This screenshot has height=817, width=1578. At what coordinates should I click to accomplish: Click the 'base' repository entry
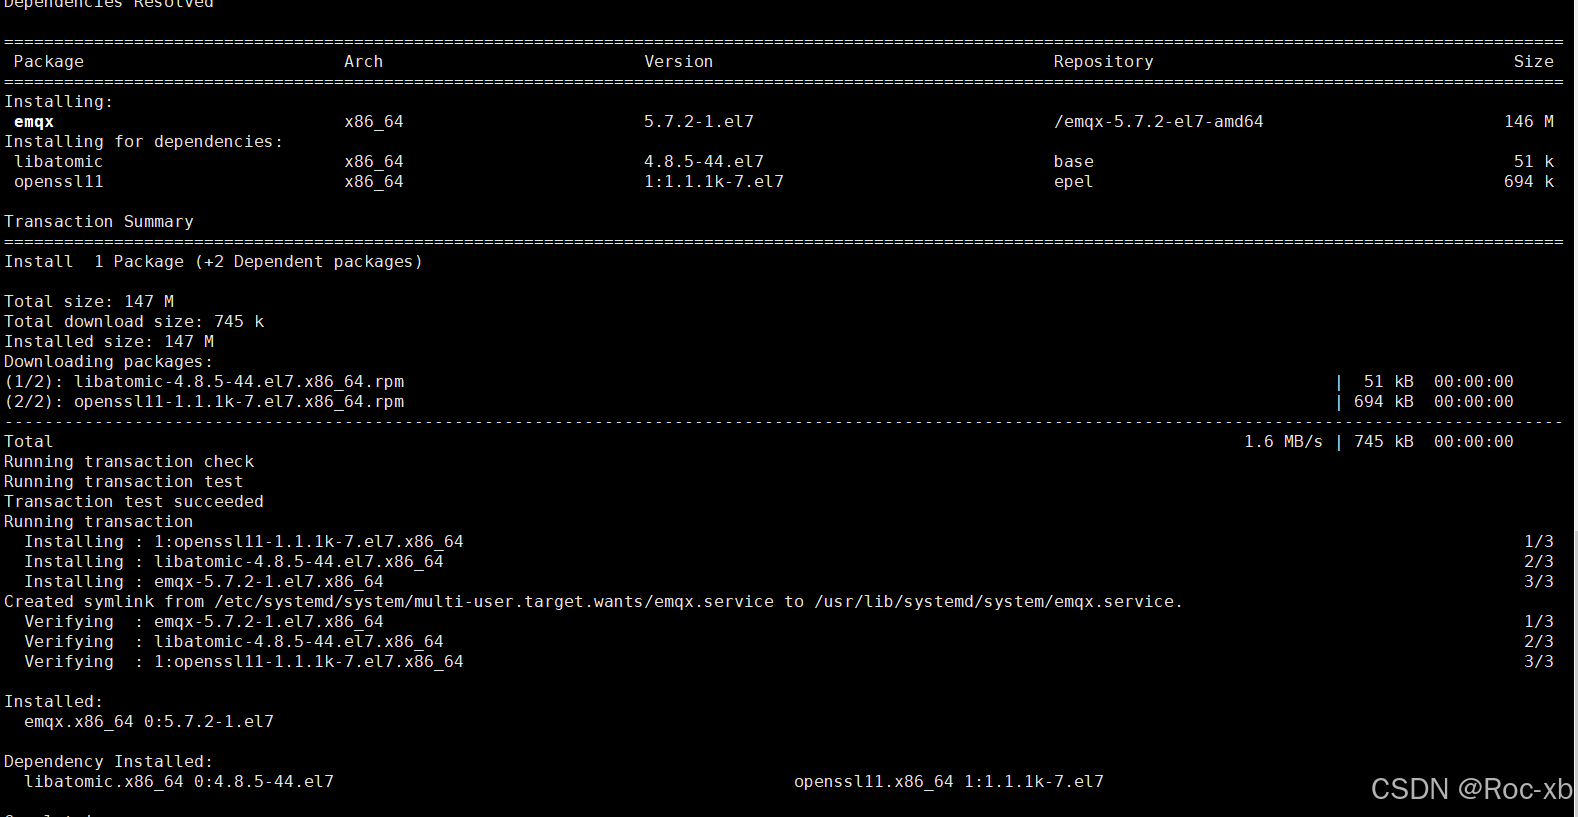pyautogui.click(x=1074, y=162)
